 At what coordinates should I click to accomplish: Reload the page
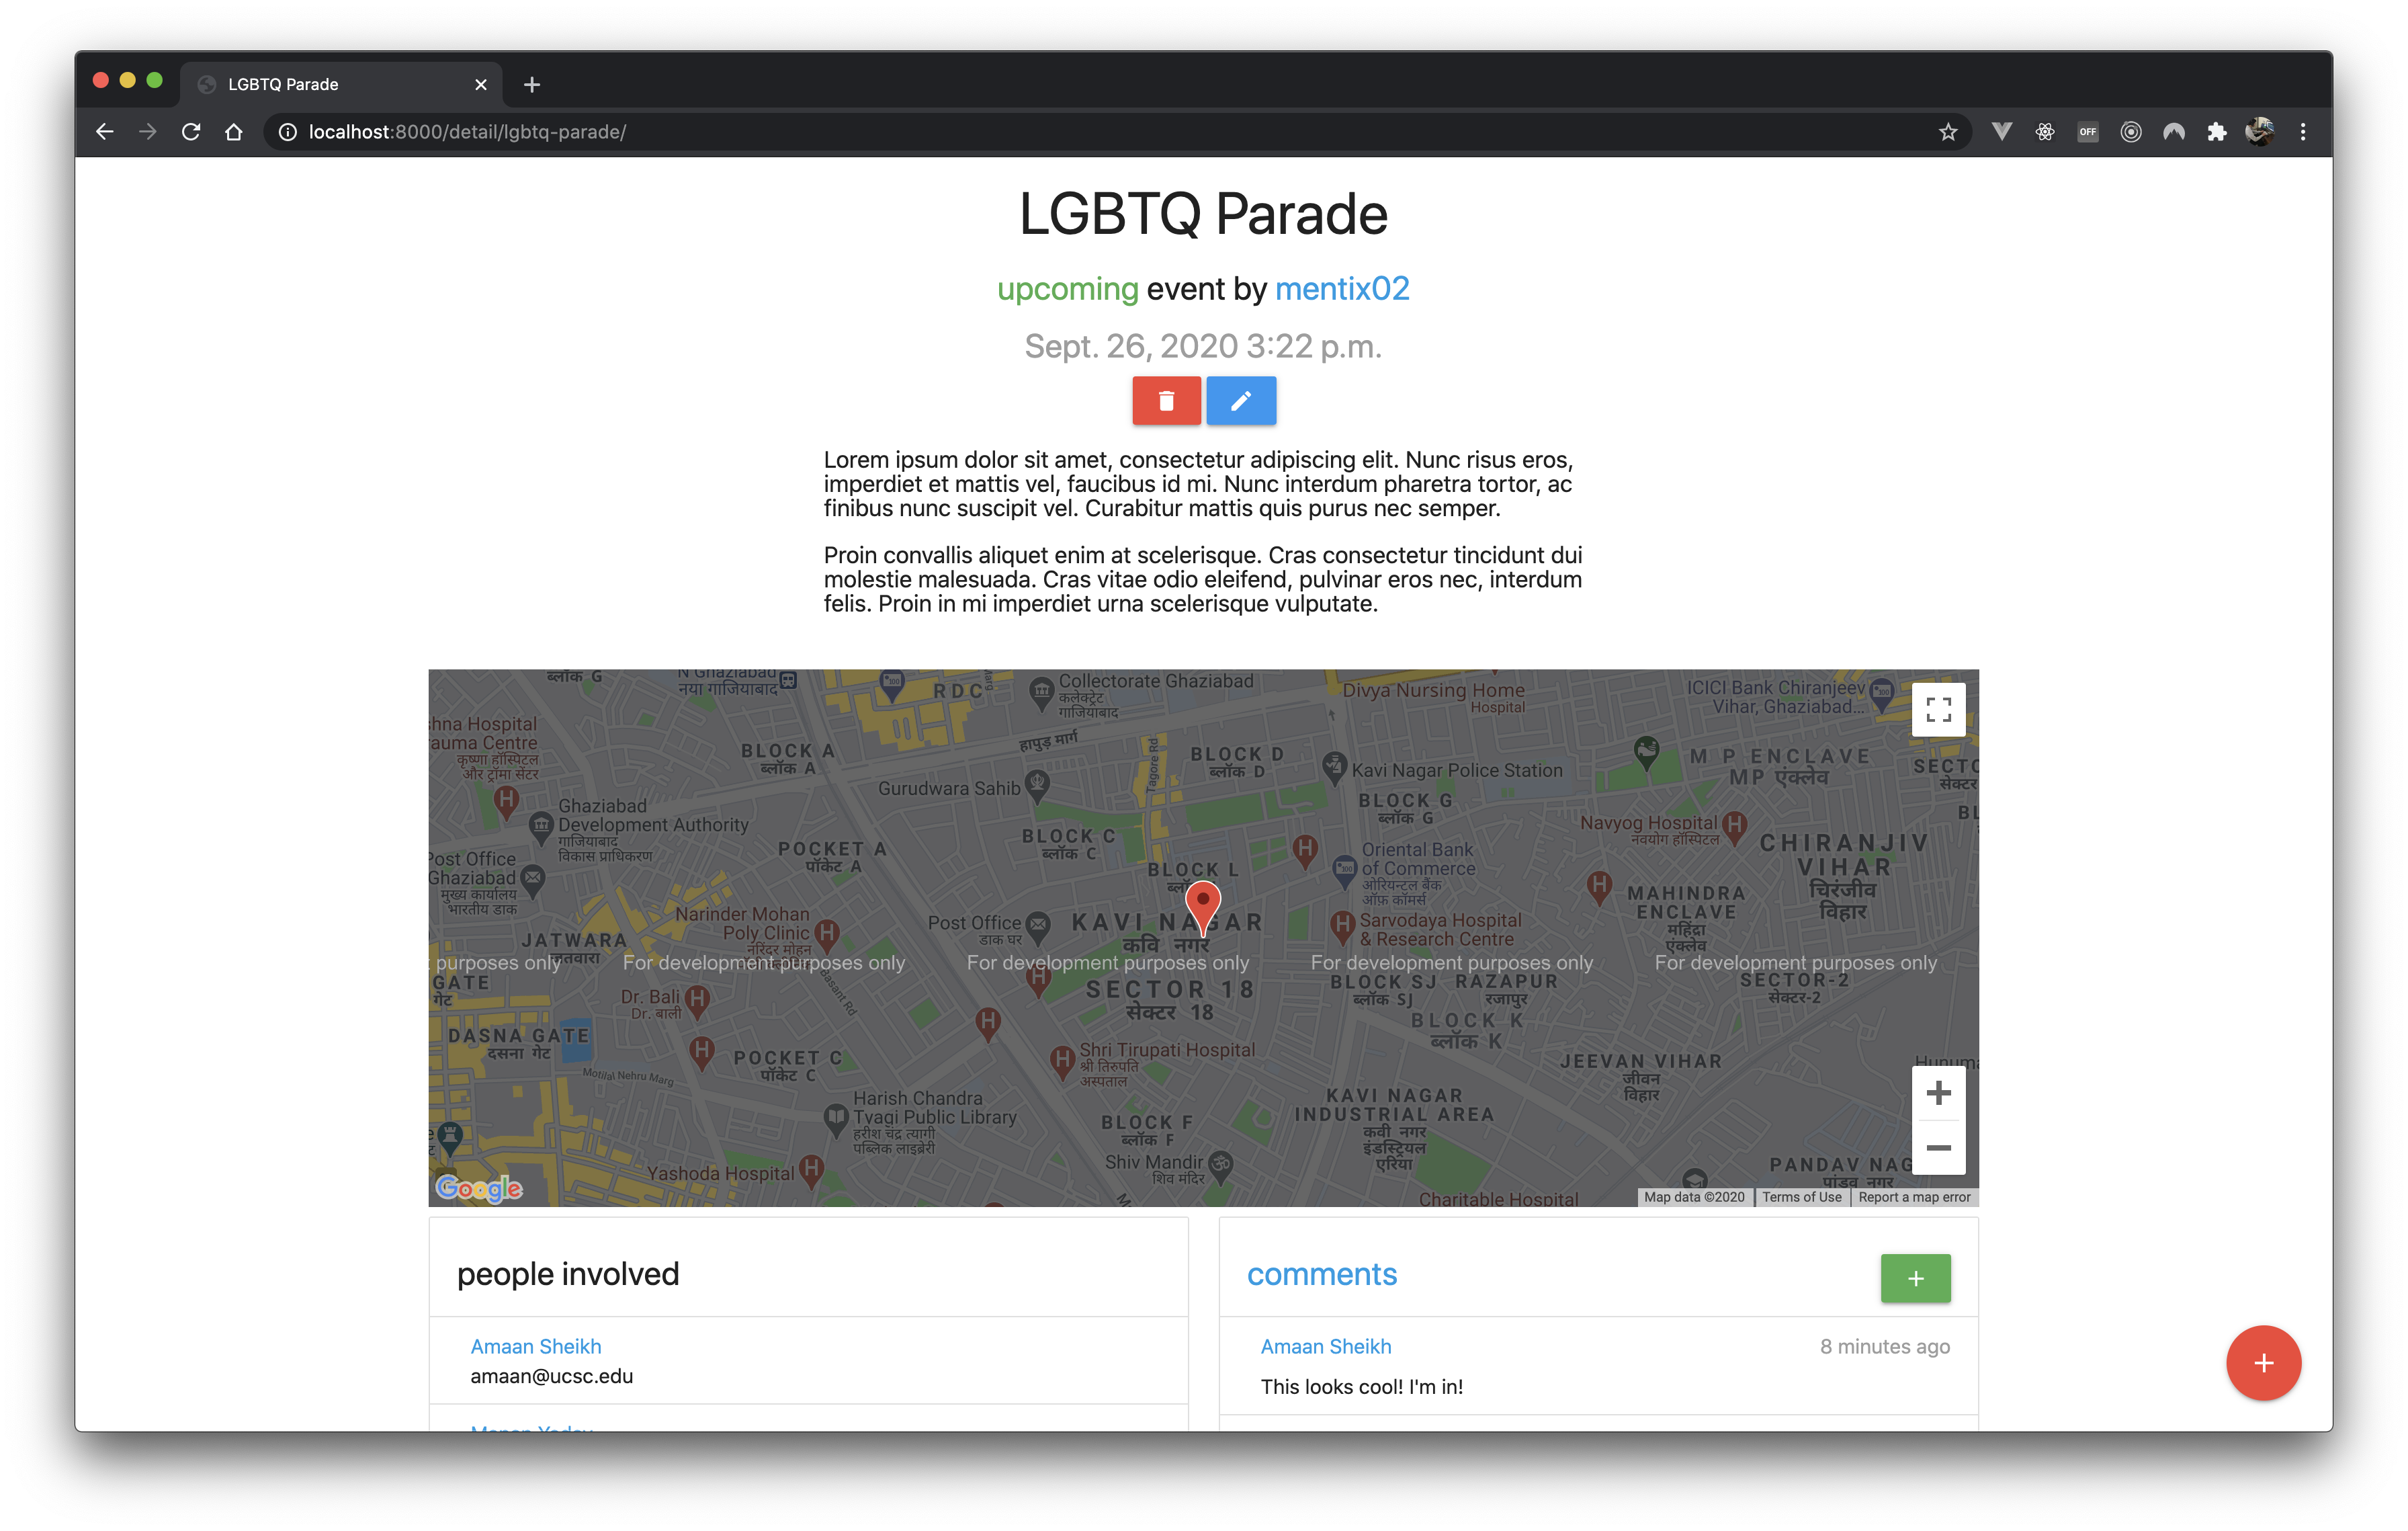click(191, 132)
